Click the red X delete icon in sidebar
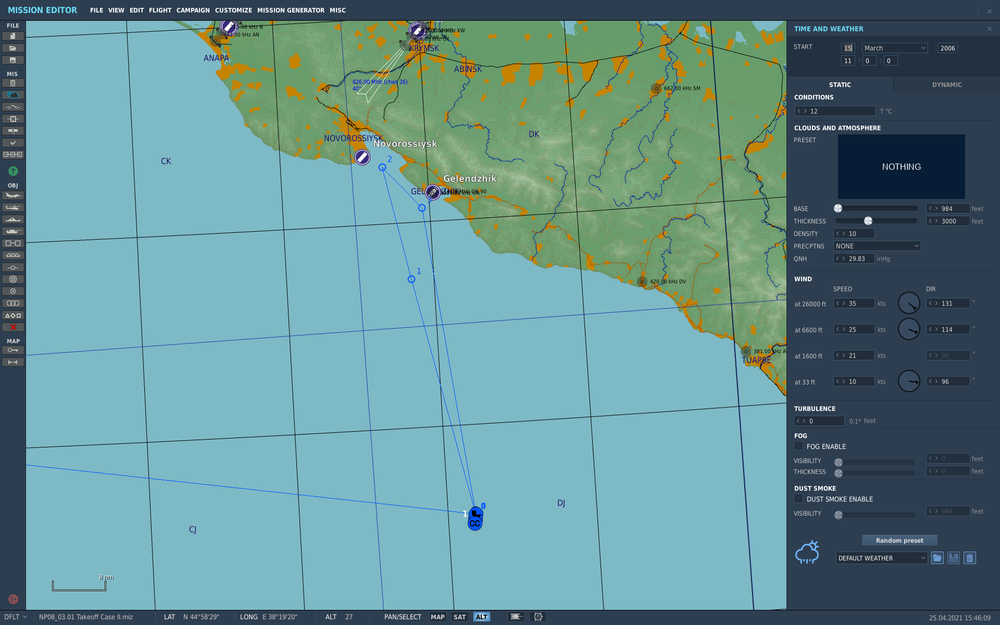The width and height of the screenshot is (1000, 625). pyautogui.click(x=13, y=327)
